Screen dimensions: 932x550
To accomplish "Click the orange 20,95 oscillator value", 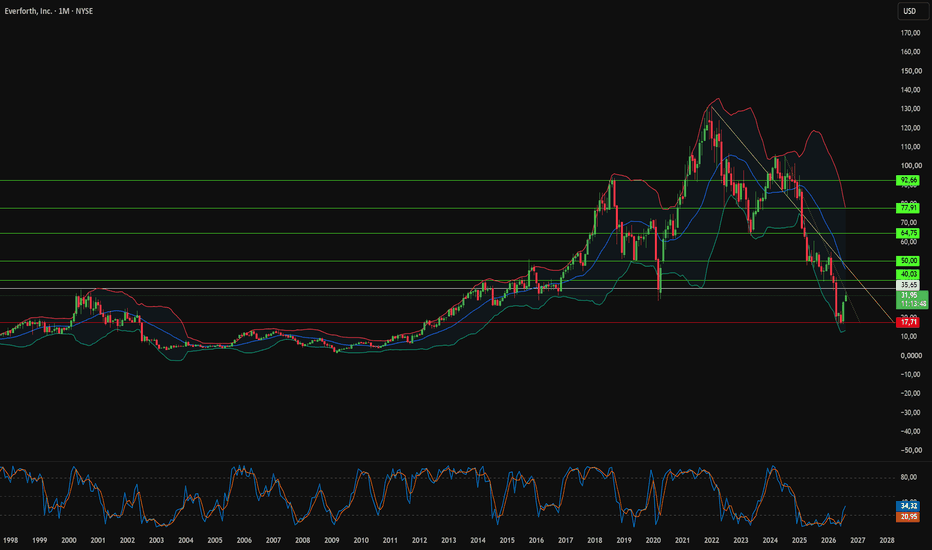I will point(908,517).
